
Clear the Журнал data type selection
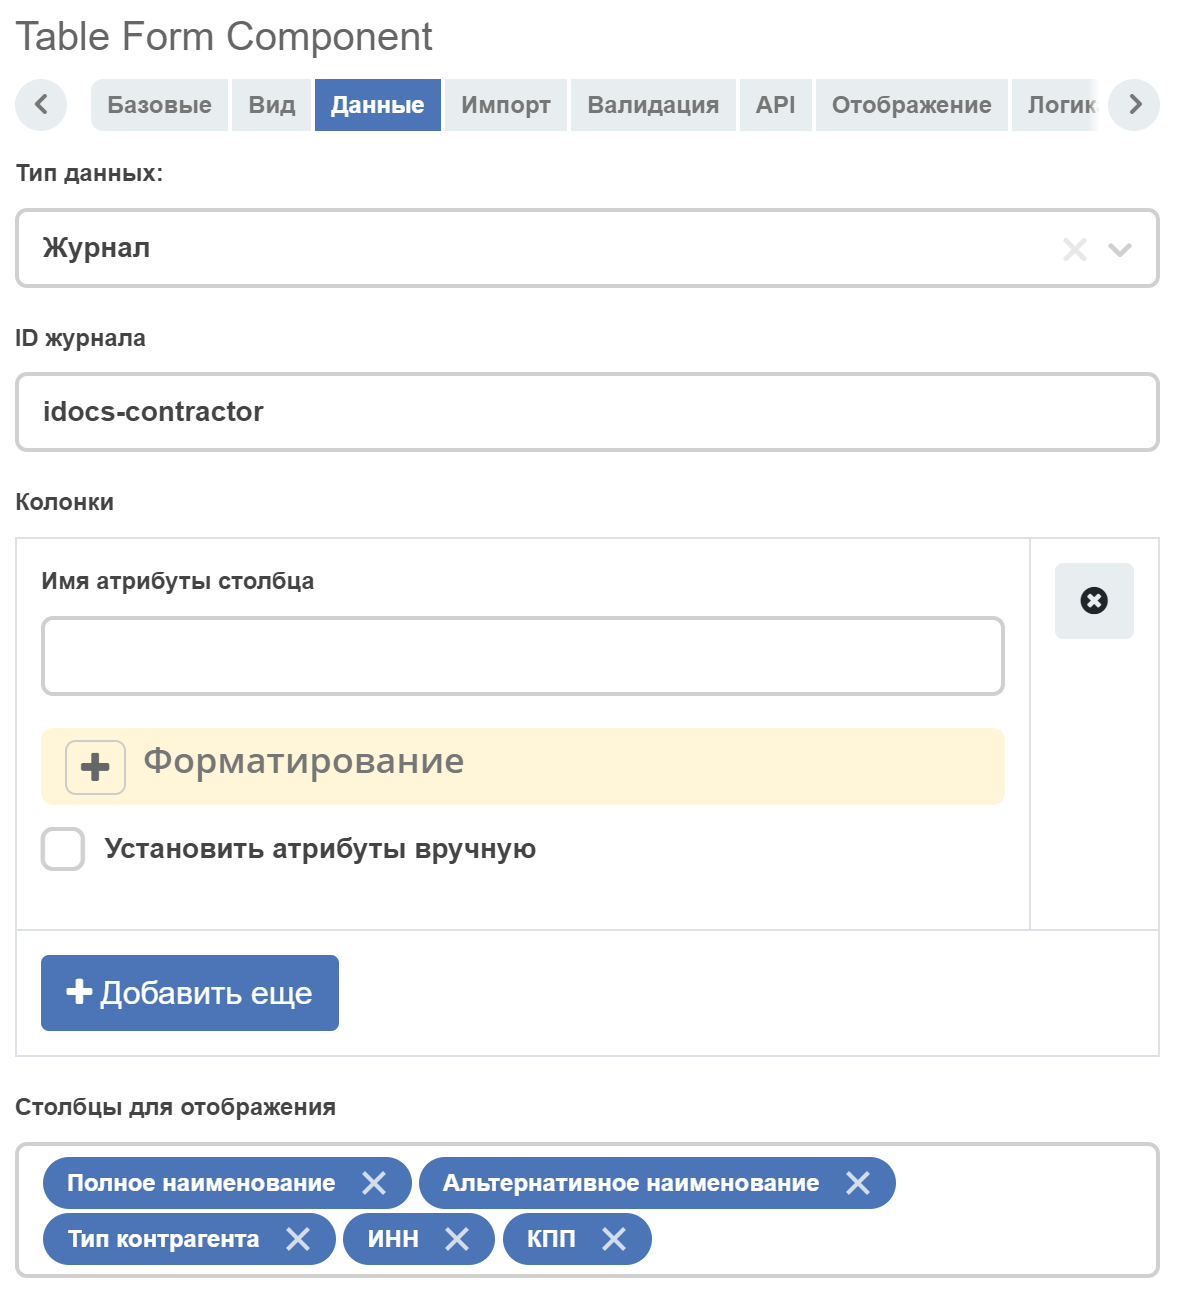1075,249
